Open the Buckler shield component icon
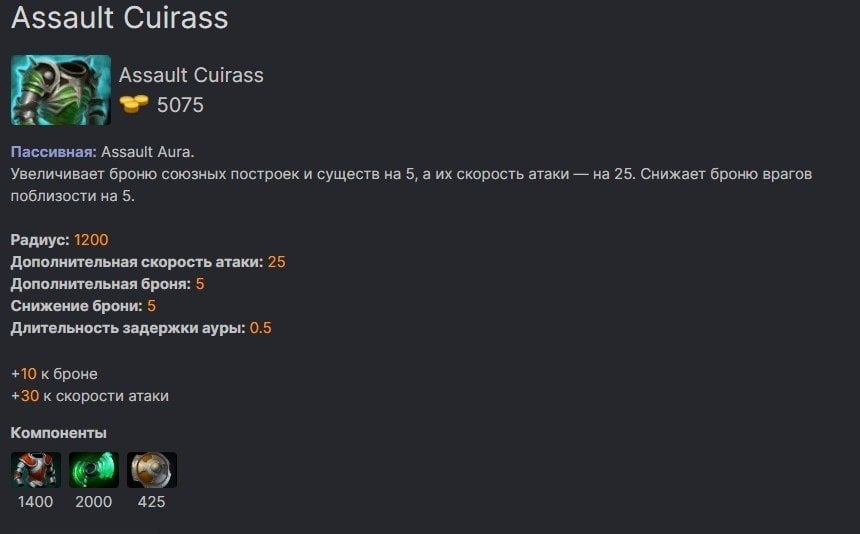Image resolution: width=860 pixels, height=534 pixels. (x=152, y=470)
